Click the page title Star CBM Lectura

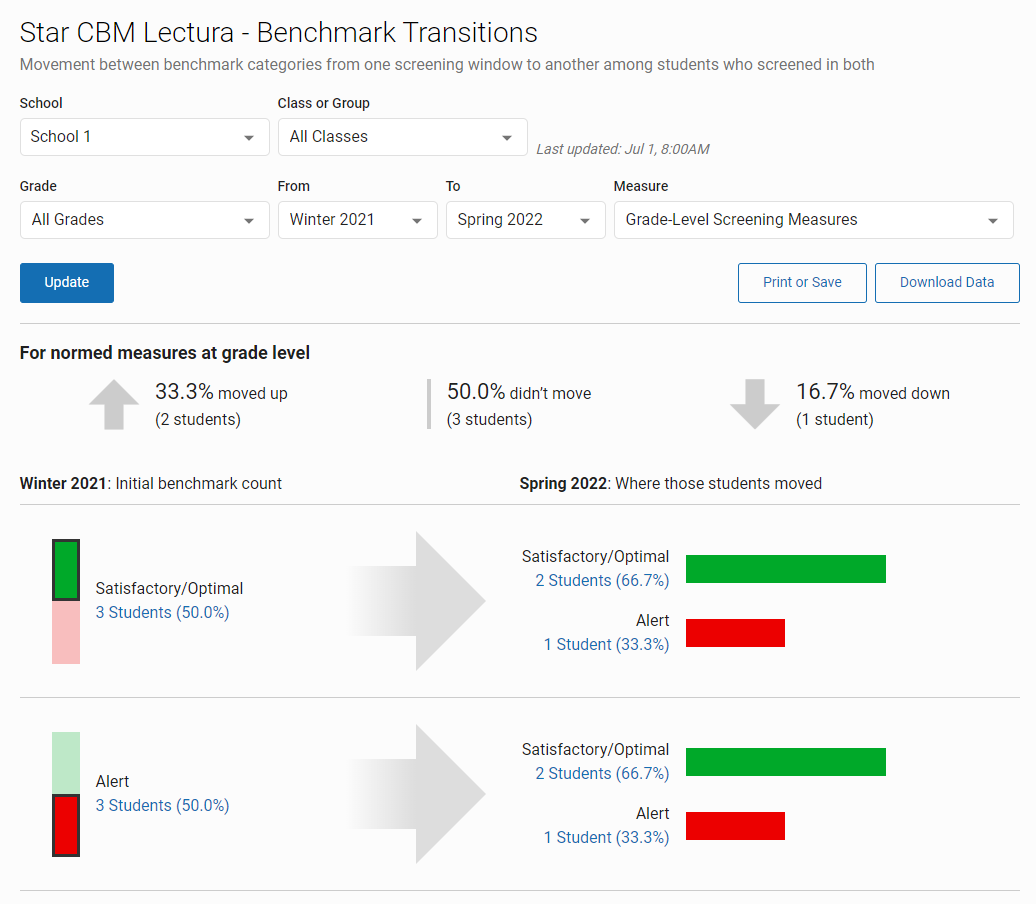coord(279,32)
